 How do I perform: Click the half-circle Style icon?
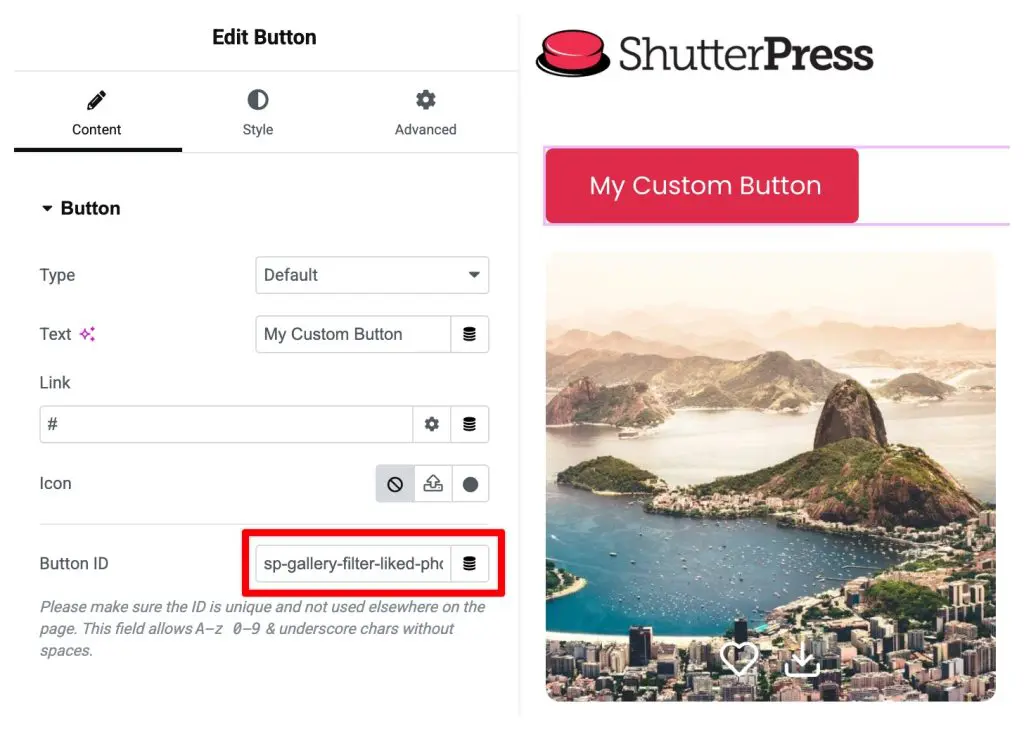258,100
